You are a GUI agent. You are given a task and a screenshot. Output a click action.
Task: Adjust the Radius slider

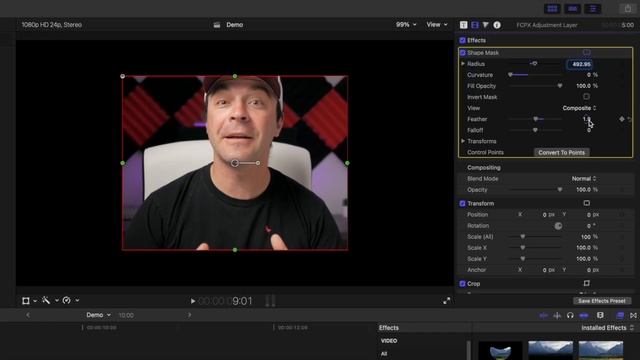pyautogui.click(x=535, y=64)
